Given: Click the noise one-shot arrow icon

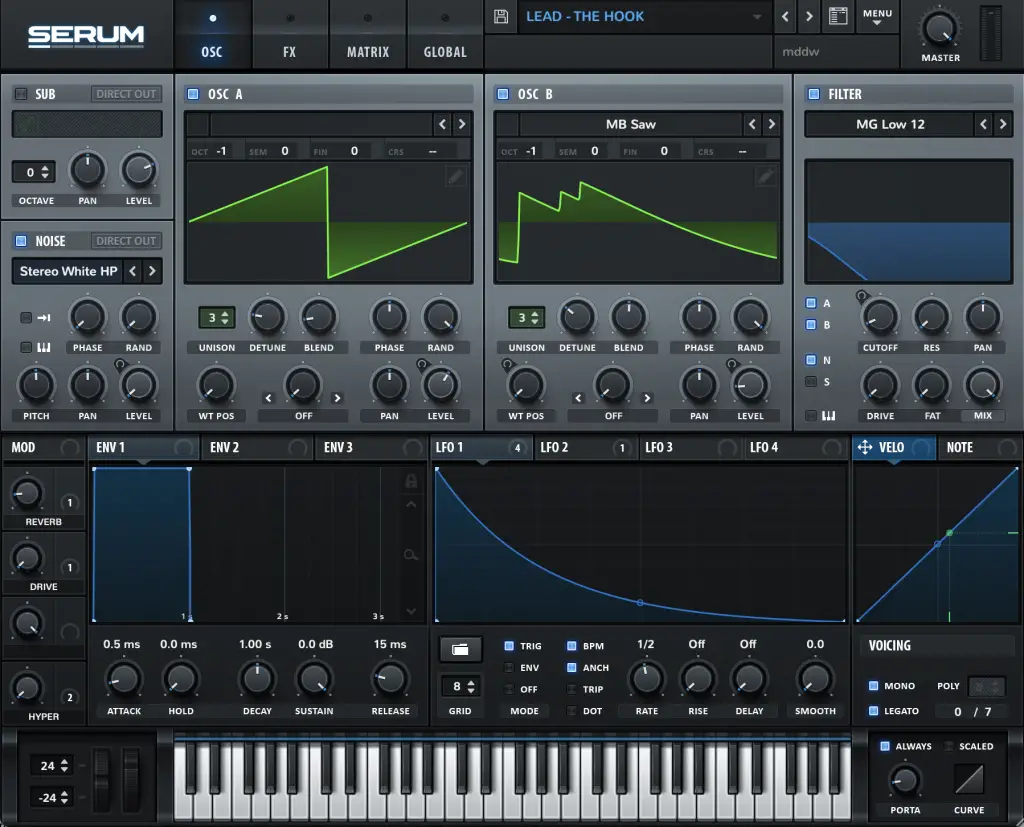Looking at the screenshot, I should (x=44, y=318).
